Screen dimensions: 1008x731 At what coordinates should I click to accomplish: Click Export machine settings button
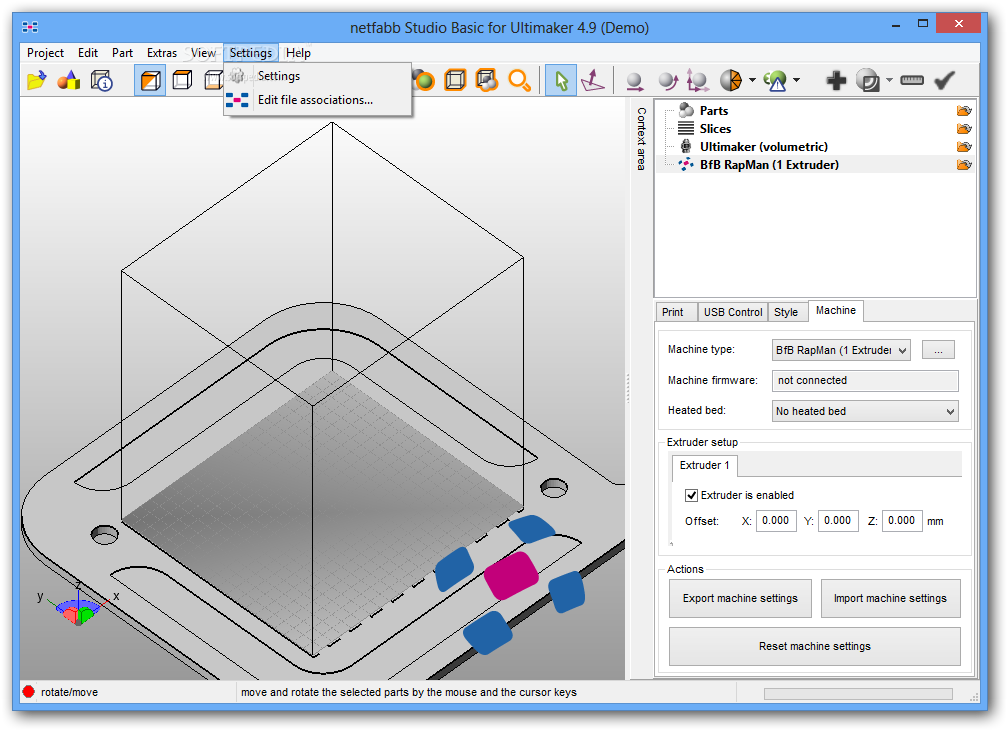click(740, 599)
